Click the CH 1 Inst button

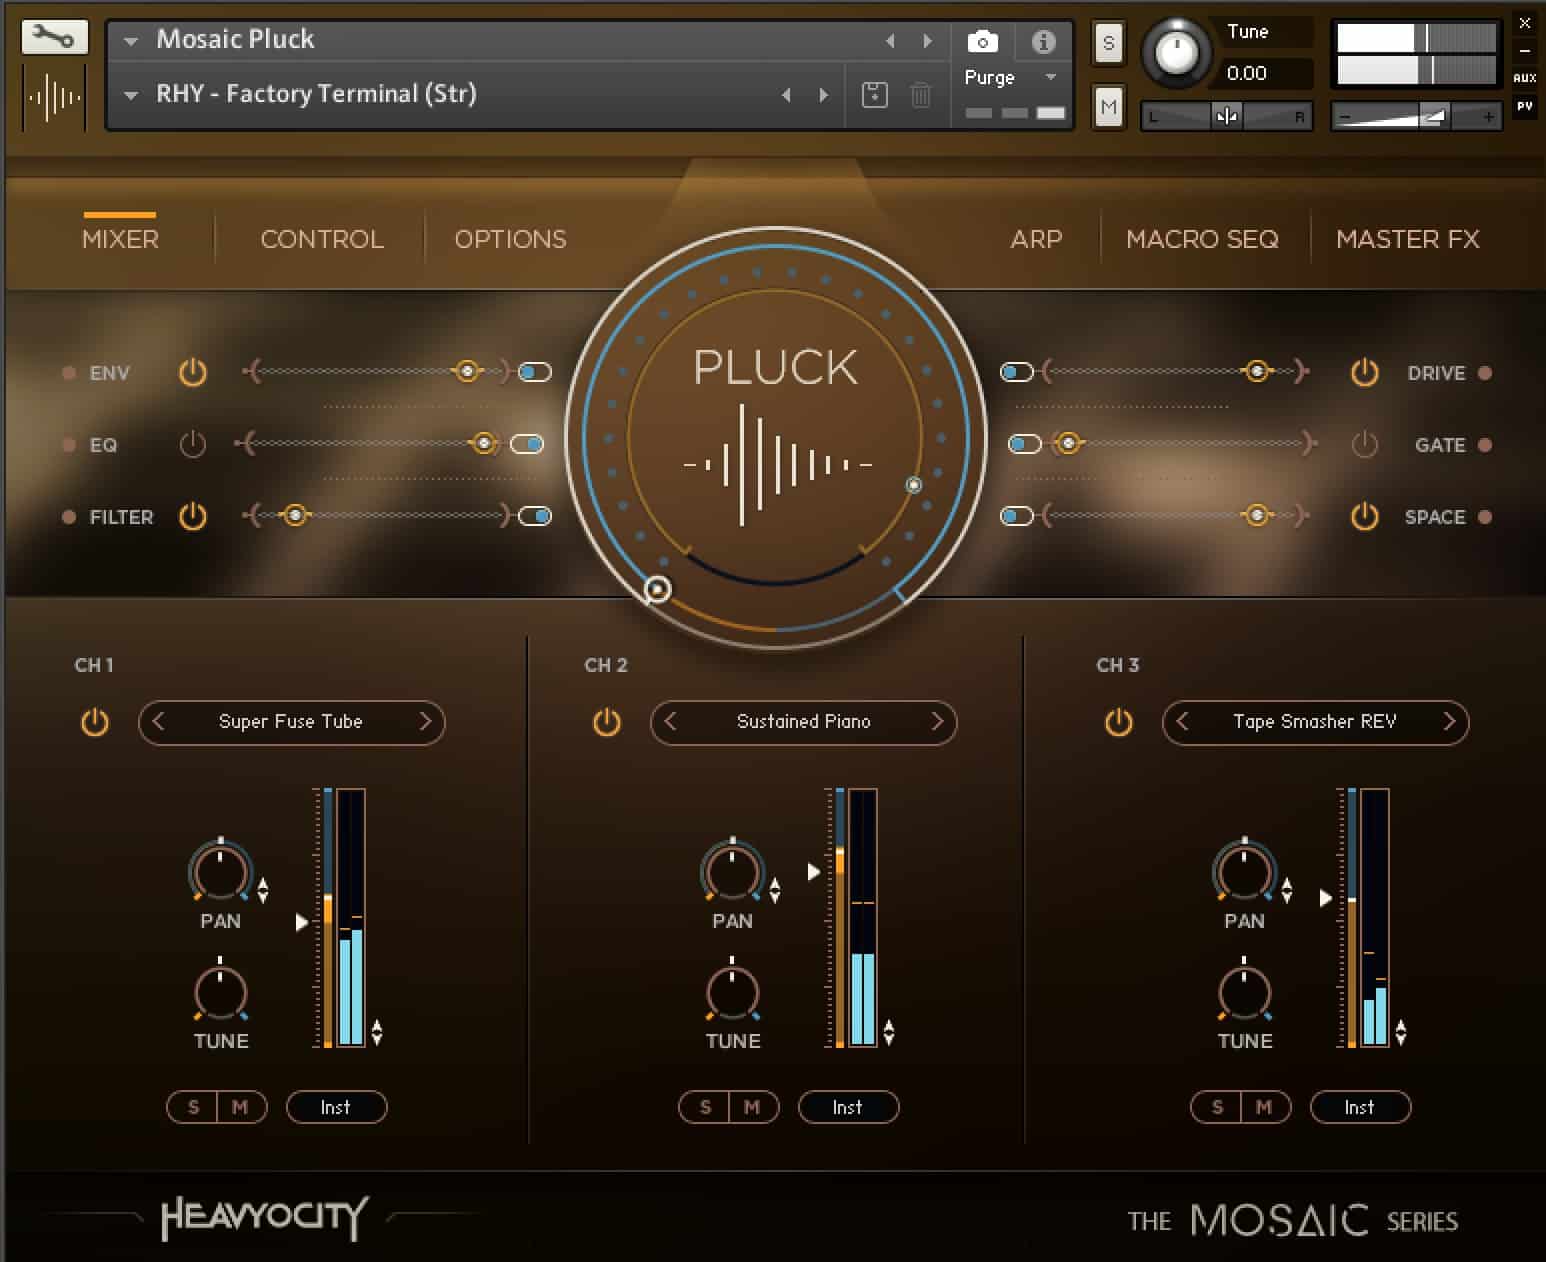pyautogui.click(x=336, y=1107)
